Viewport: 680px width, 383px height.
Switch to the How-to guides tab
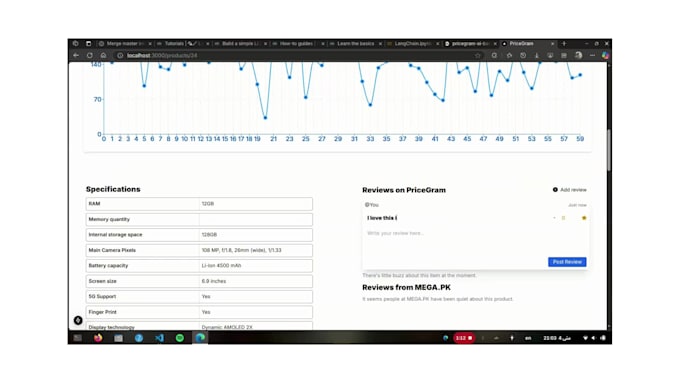coord(298,43)
